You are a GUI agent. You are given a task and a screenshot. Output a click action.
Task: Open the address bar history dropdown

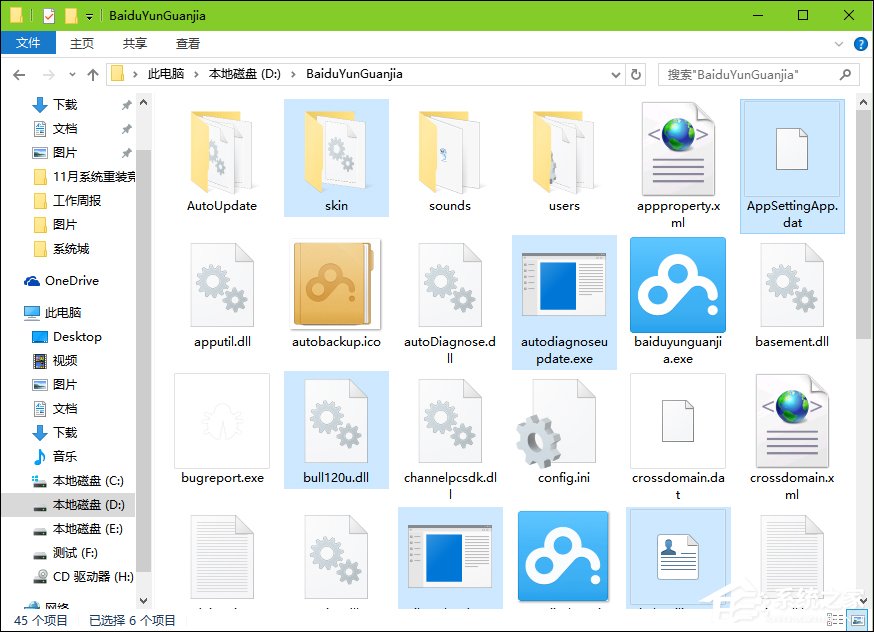[617, 74]
